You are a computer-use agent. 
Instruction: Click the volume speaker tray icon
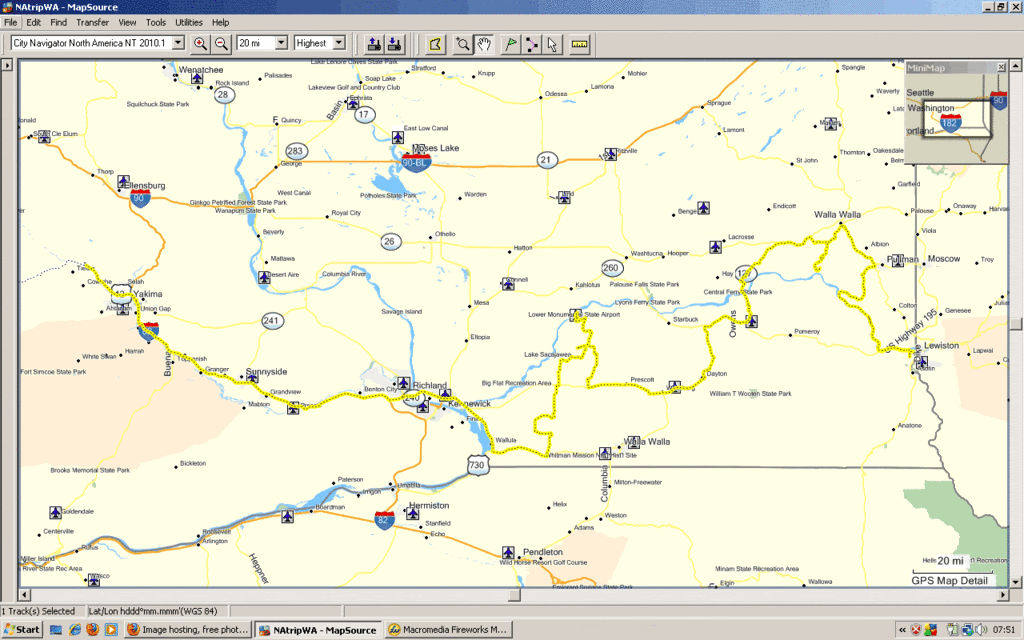pyautogui.click(x=981, y=630)
